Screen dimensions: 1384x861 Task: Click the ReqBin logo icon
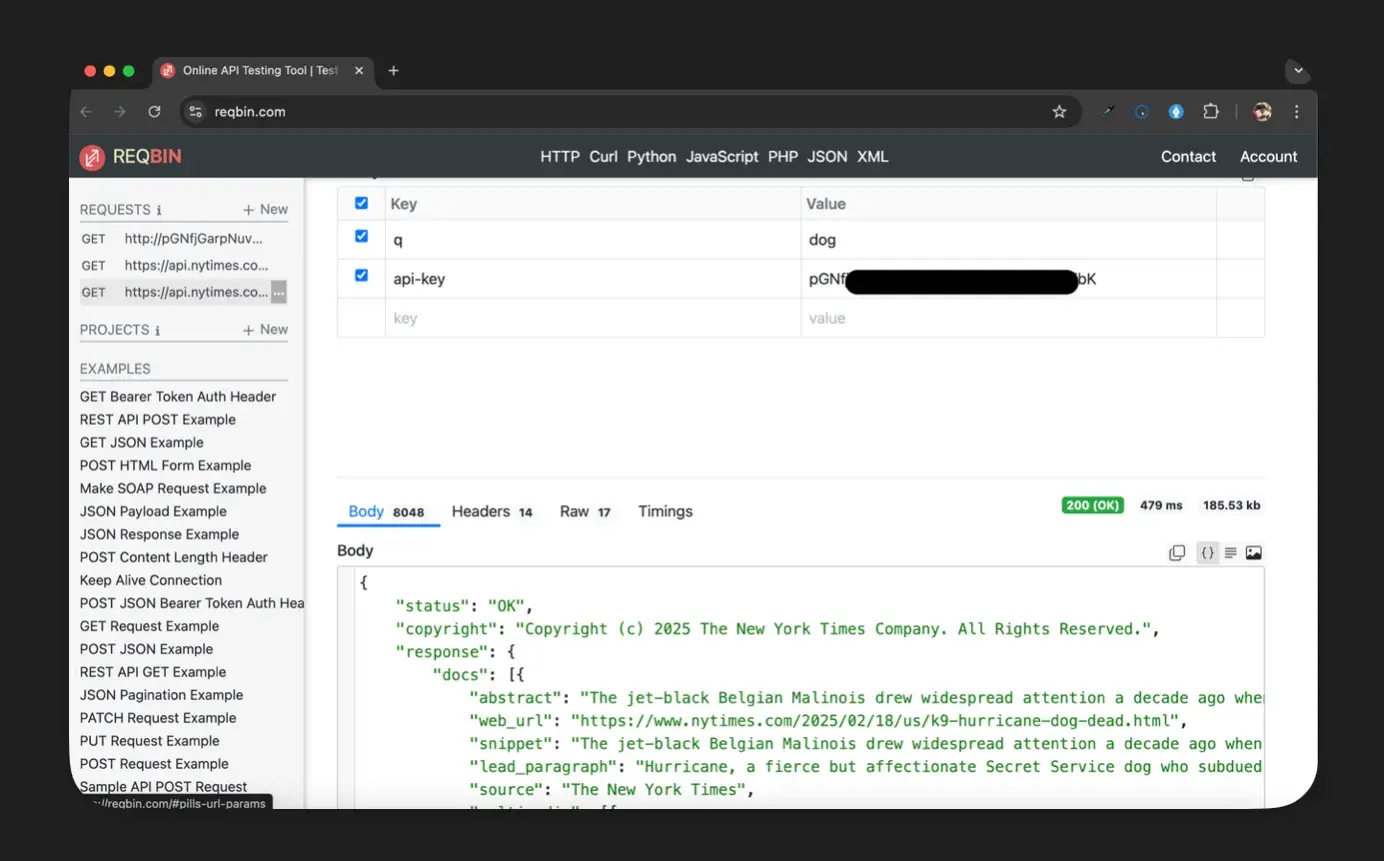(93, 157)
